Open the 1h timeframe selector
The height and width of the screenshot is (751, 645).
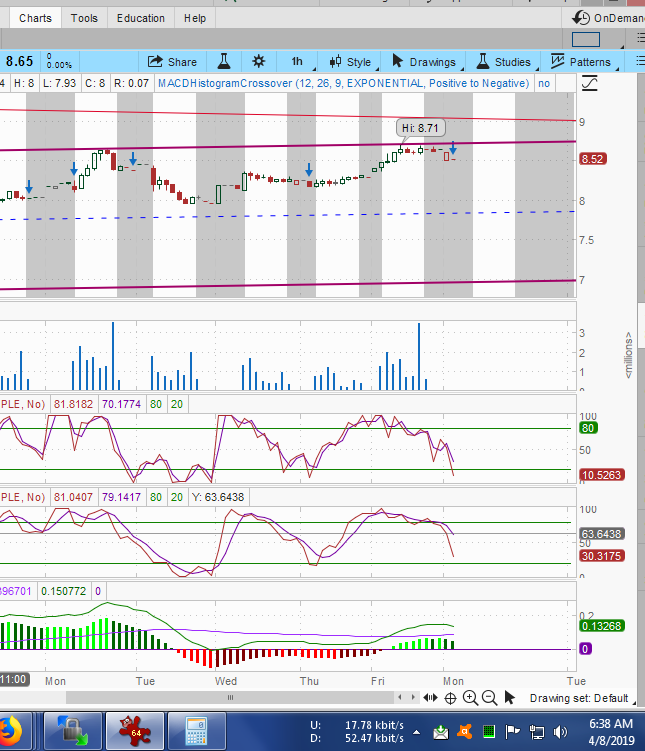point(297,62)
